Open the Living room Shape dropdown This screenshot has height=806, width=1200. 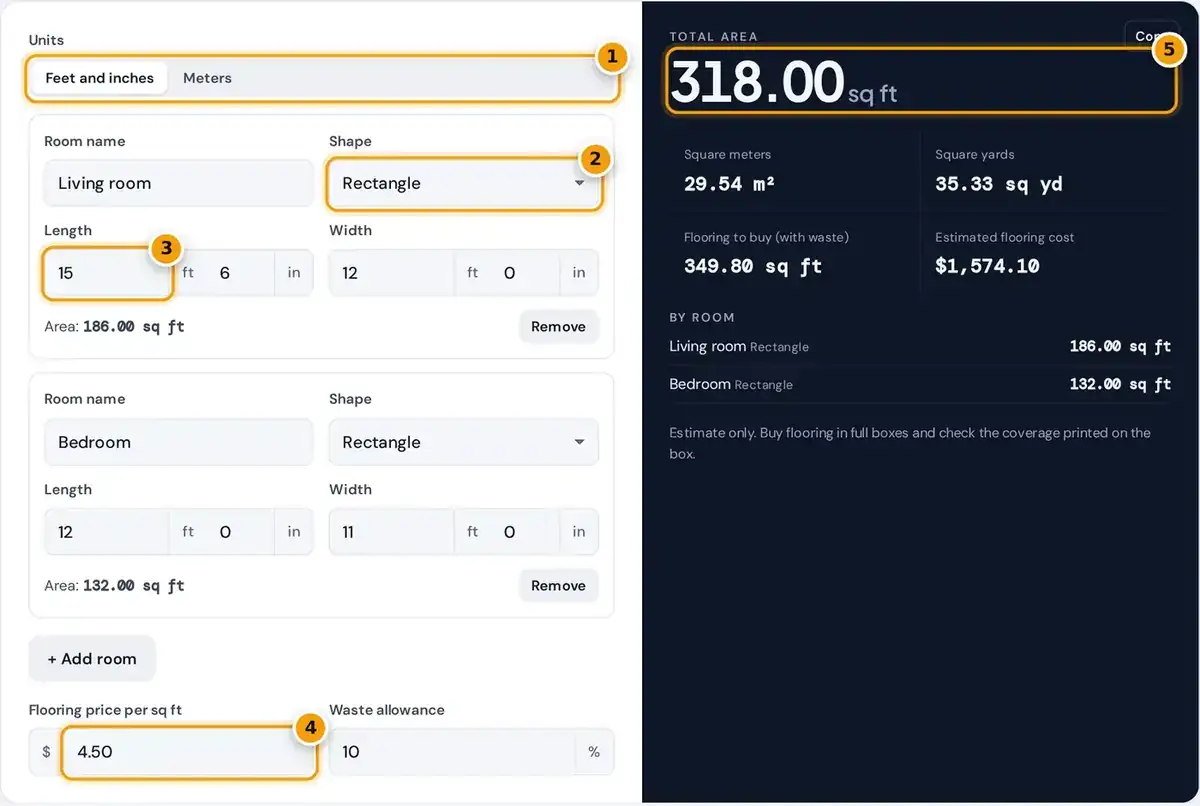(x=464, y=183)
